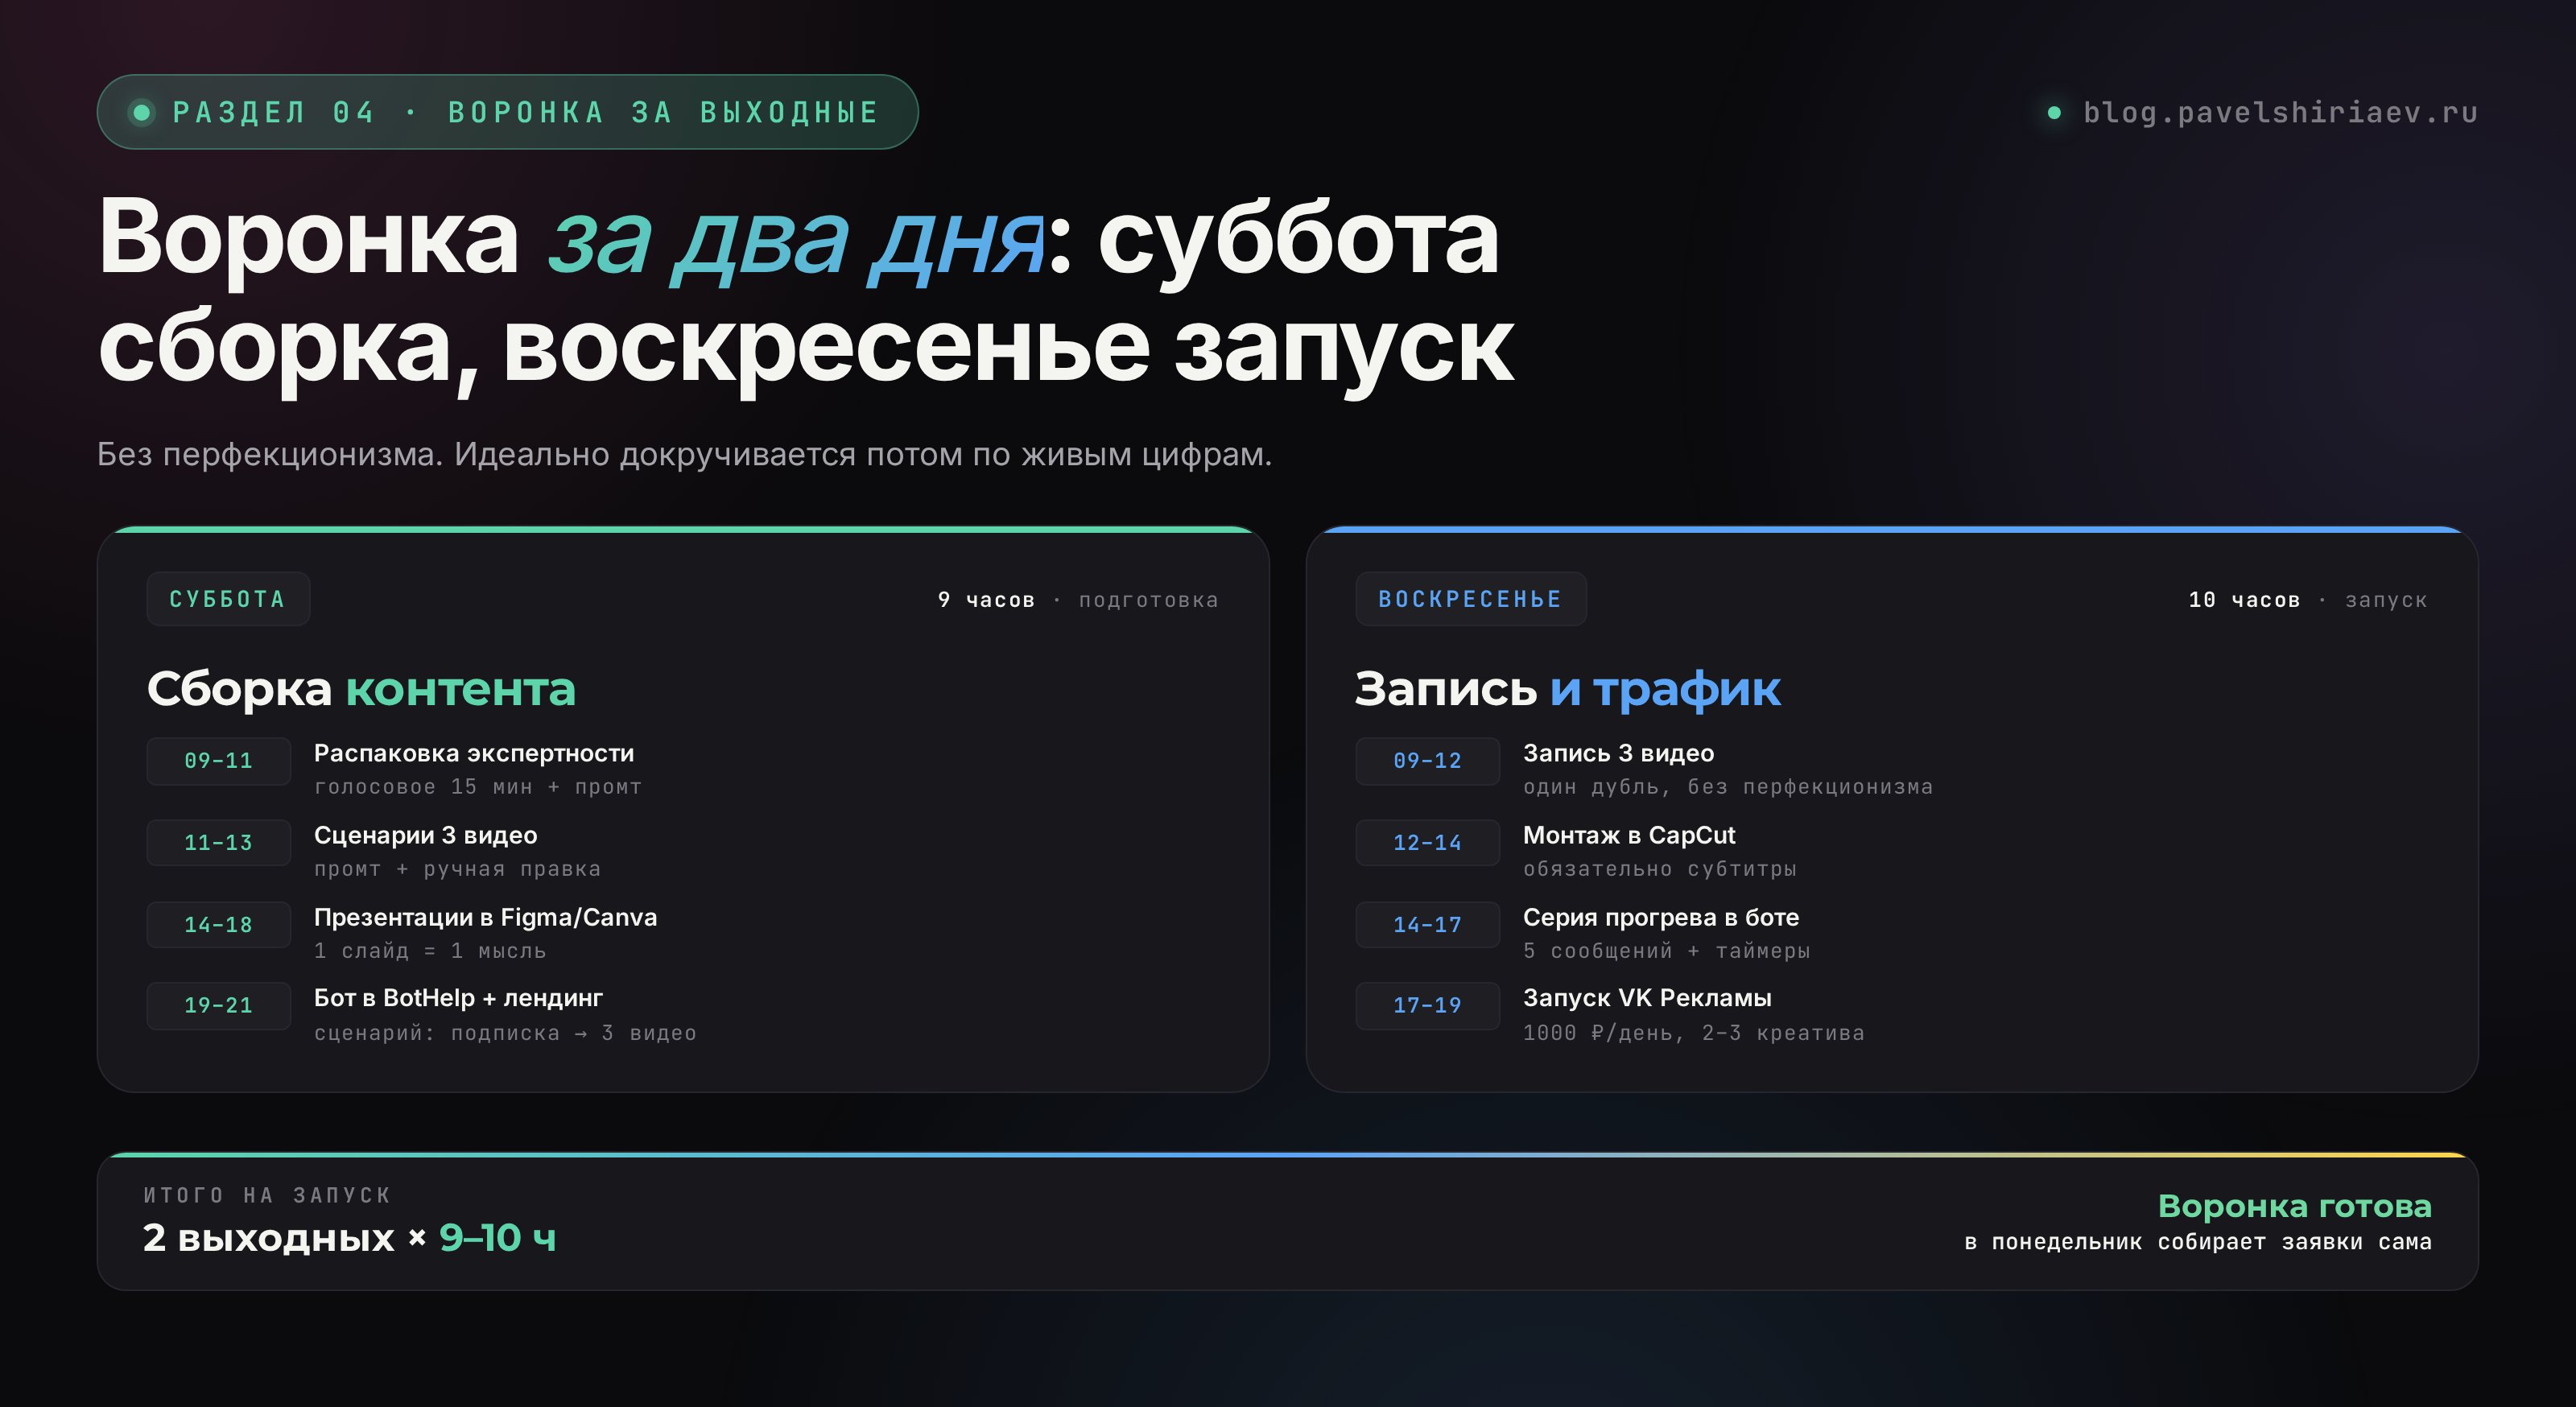Screen dimensions: 2576x1407
Task: Click the 'РАЗДЕЛ 04 · ВОРОНКА ЗА ВЫХОДНЫЕ' badge
Action: click(507, 112)
